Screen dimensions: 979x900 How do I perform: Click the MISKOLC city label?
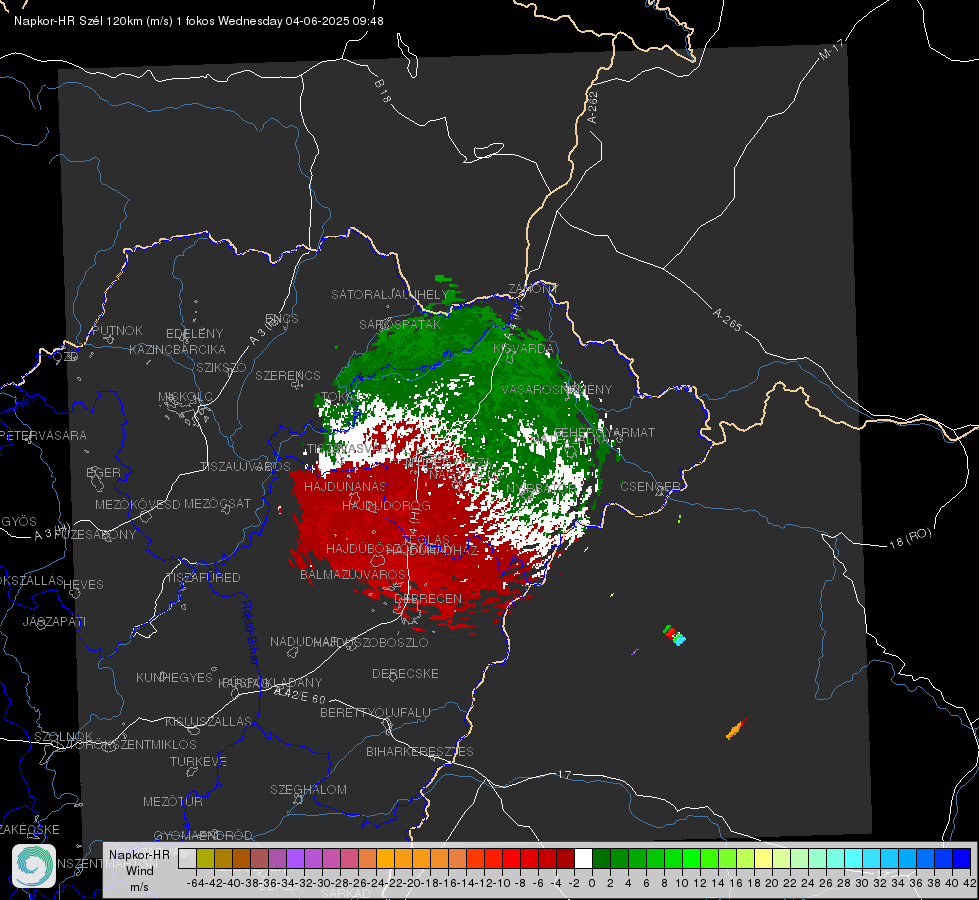[185, 397]
